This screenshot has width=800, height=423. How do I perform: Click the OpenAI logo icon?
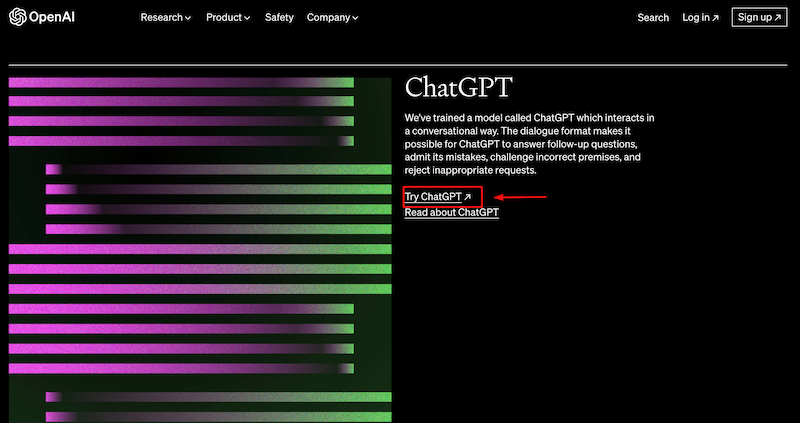click(x=17, y=17)
